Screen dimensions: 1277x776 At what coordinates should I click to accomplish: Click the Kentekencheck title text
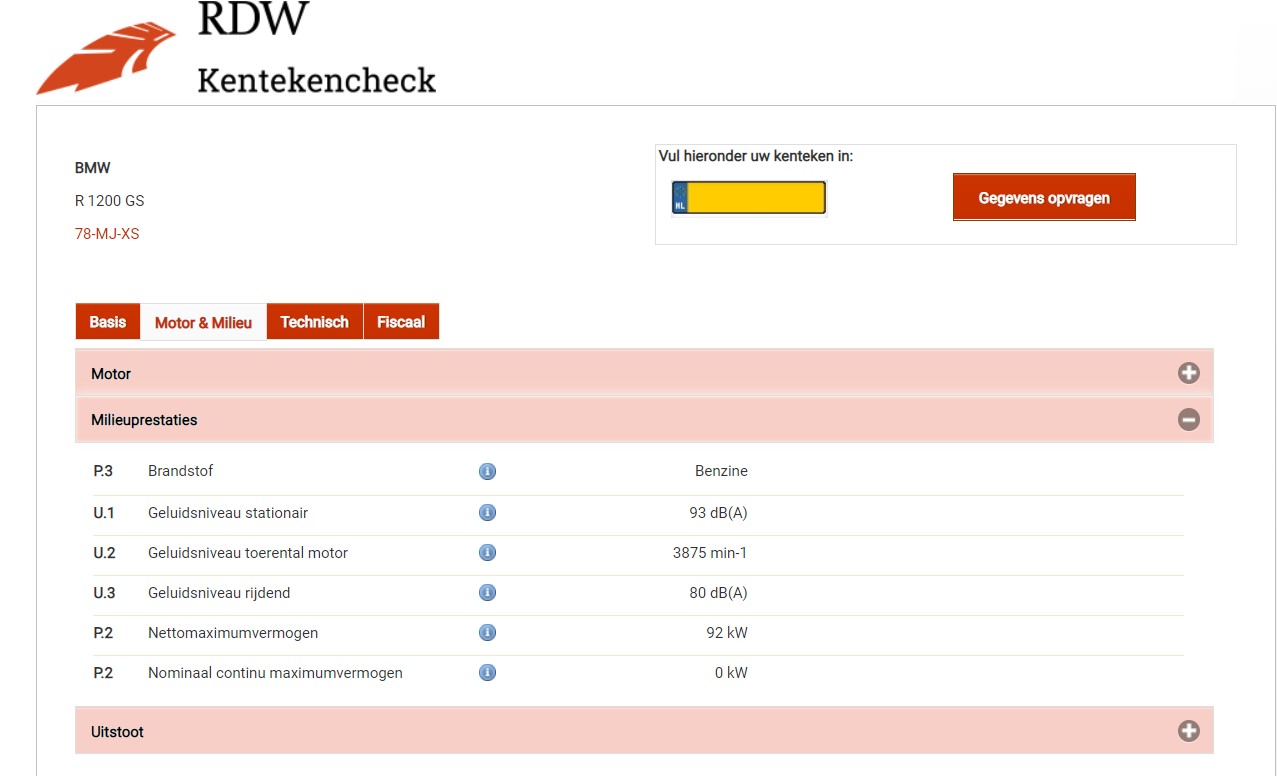(x=316, y=80)
